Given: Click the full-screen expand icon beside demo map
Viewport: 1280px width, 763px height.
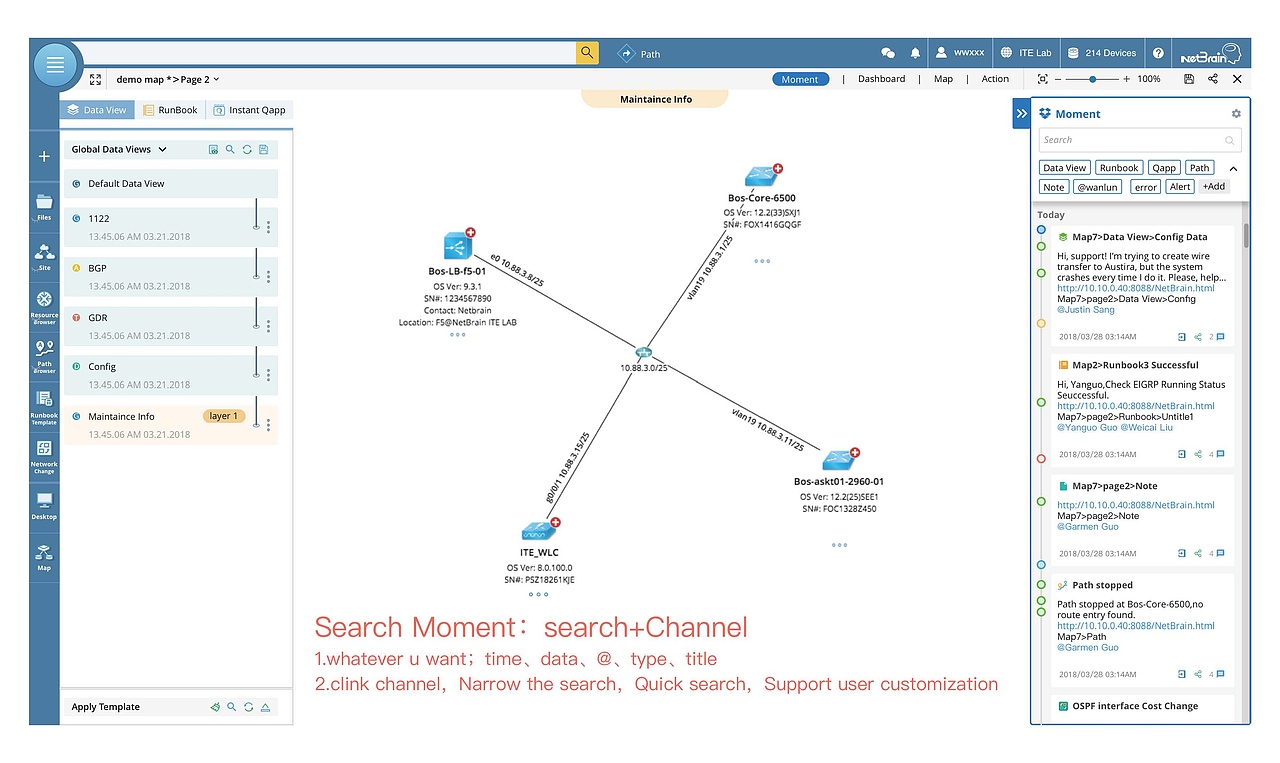Looking at the screenshot, I should (96, 79).
